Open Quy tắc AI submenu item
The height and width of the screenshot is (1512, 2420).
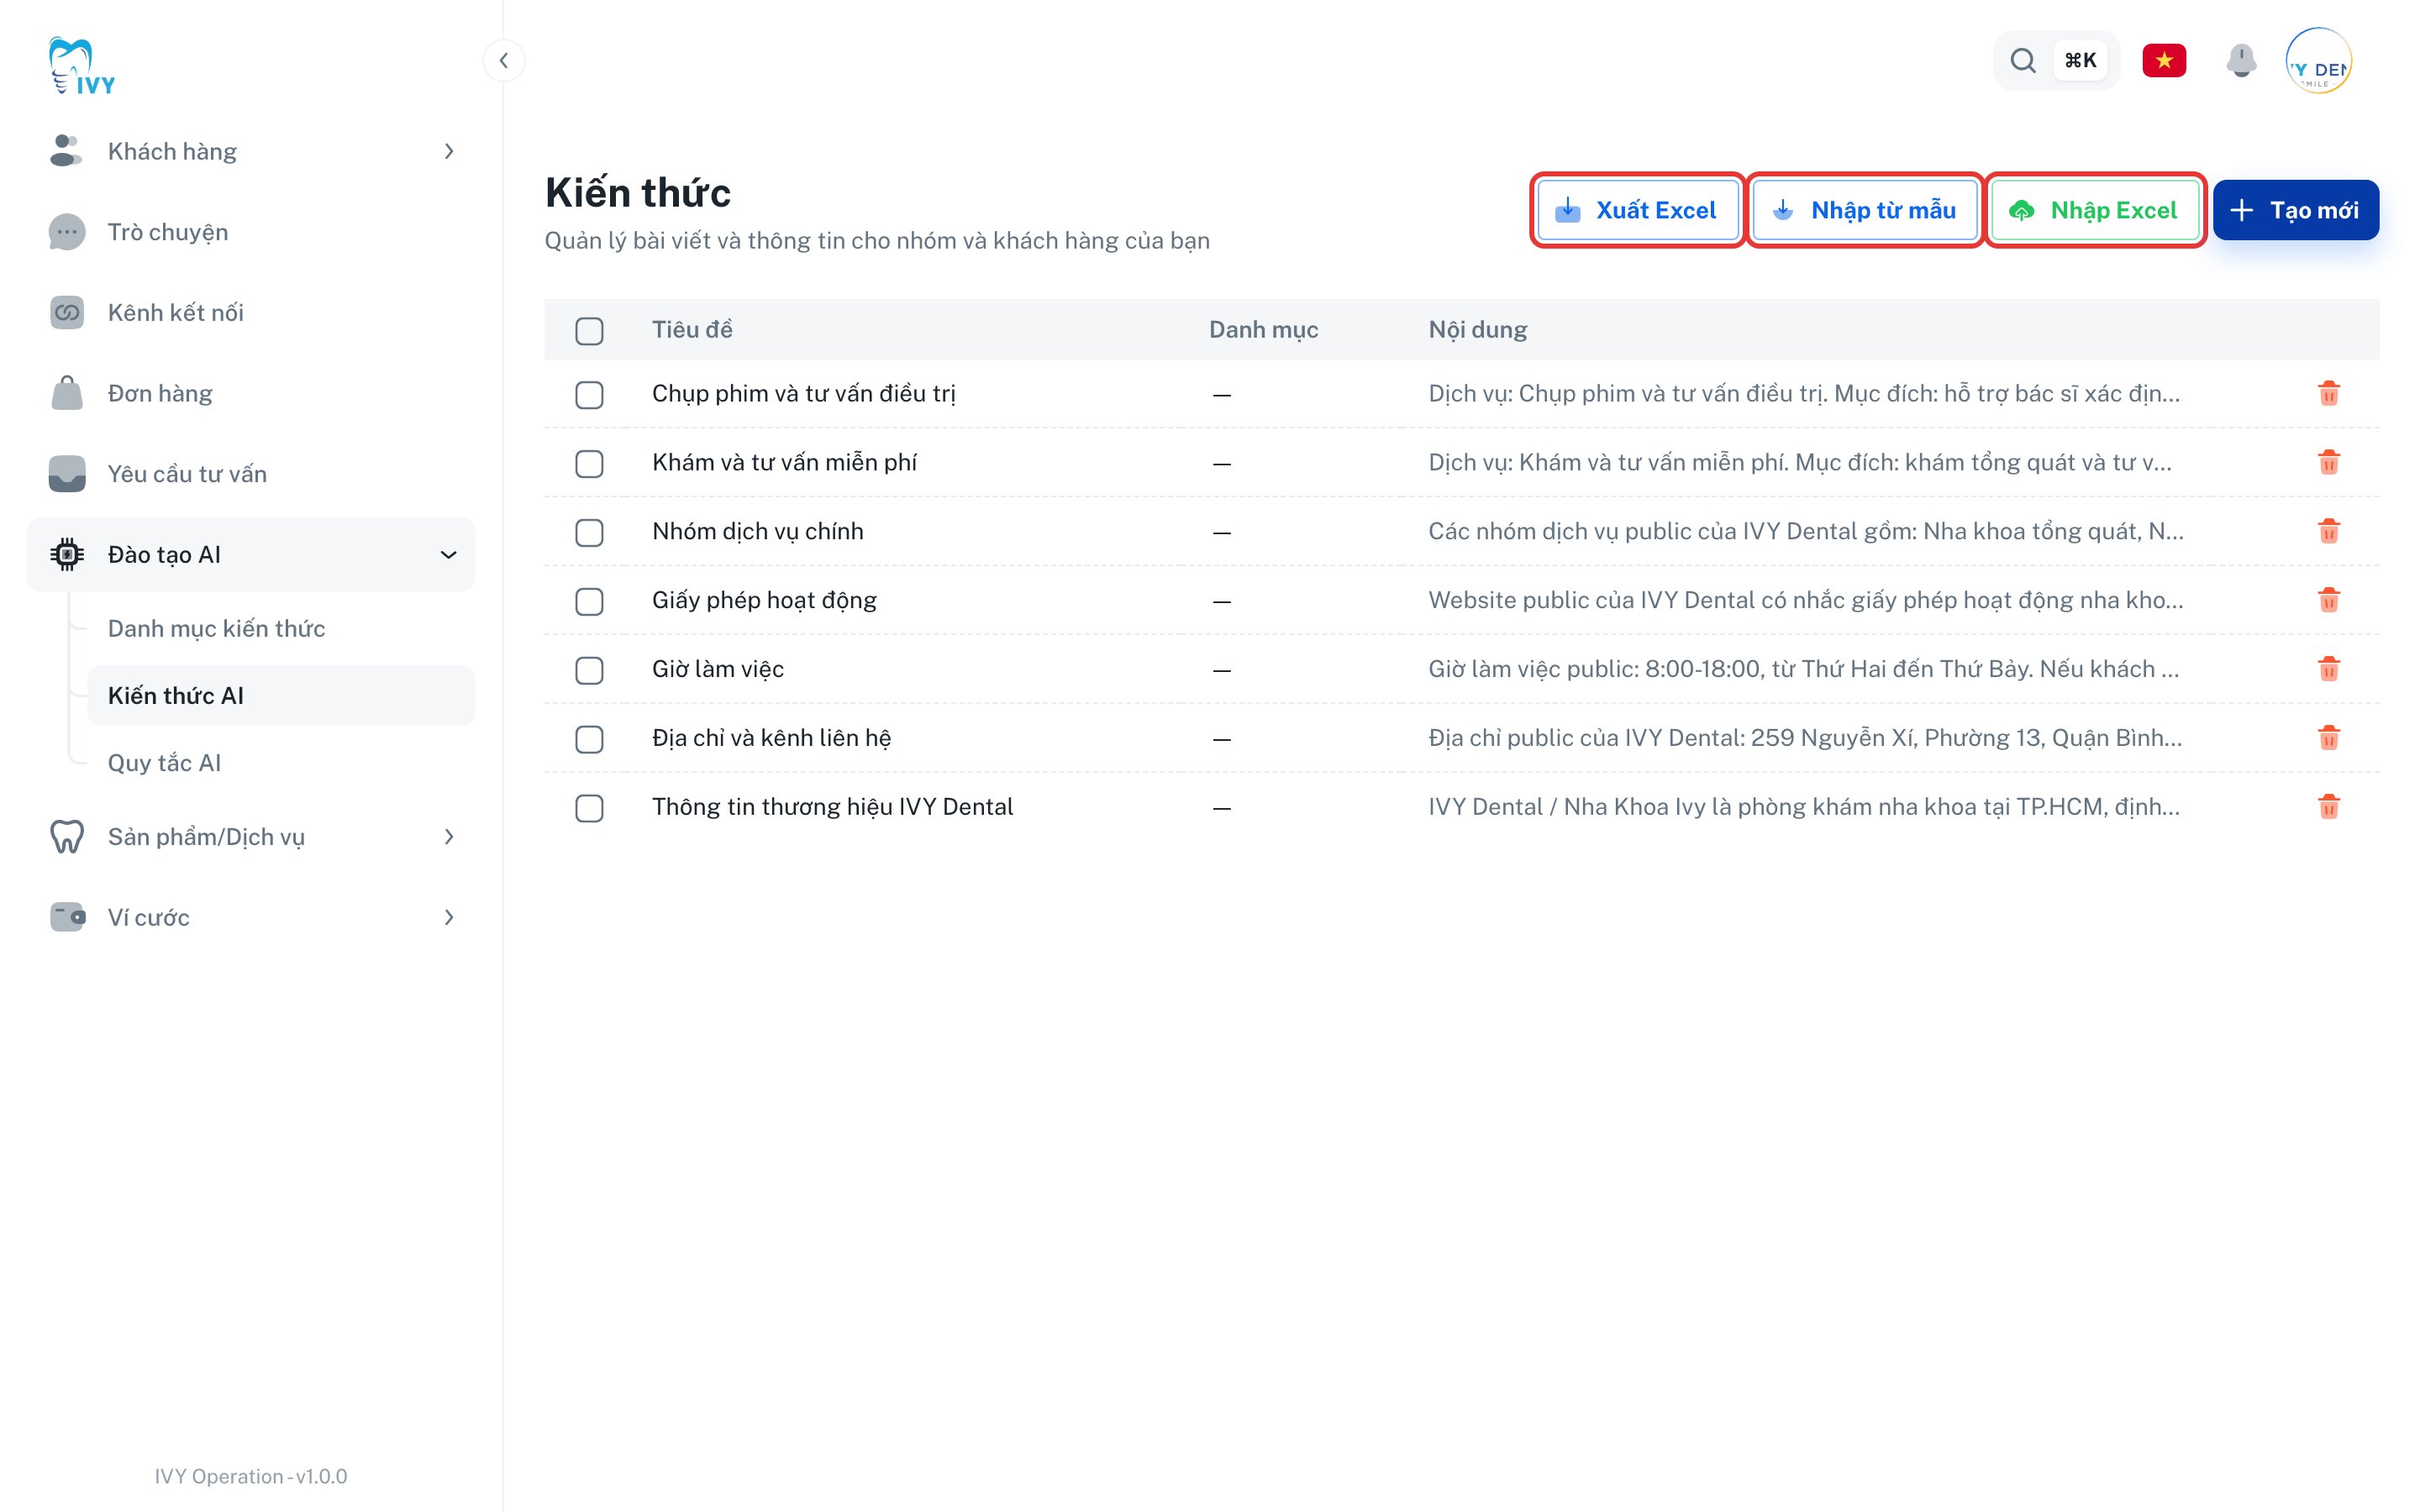coord(281,763)
